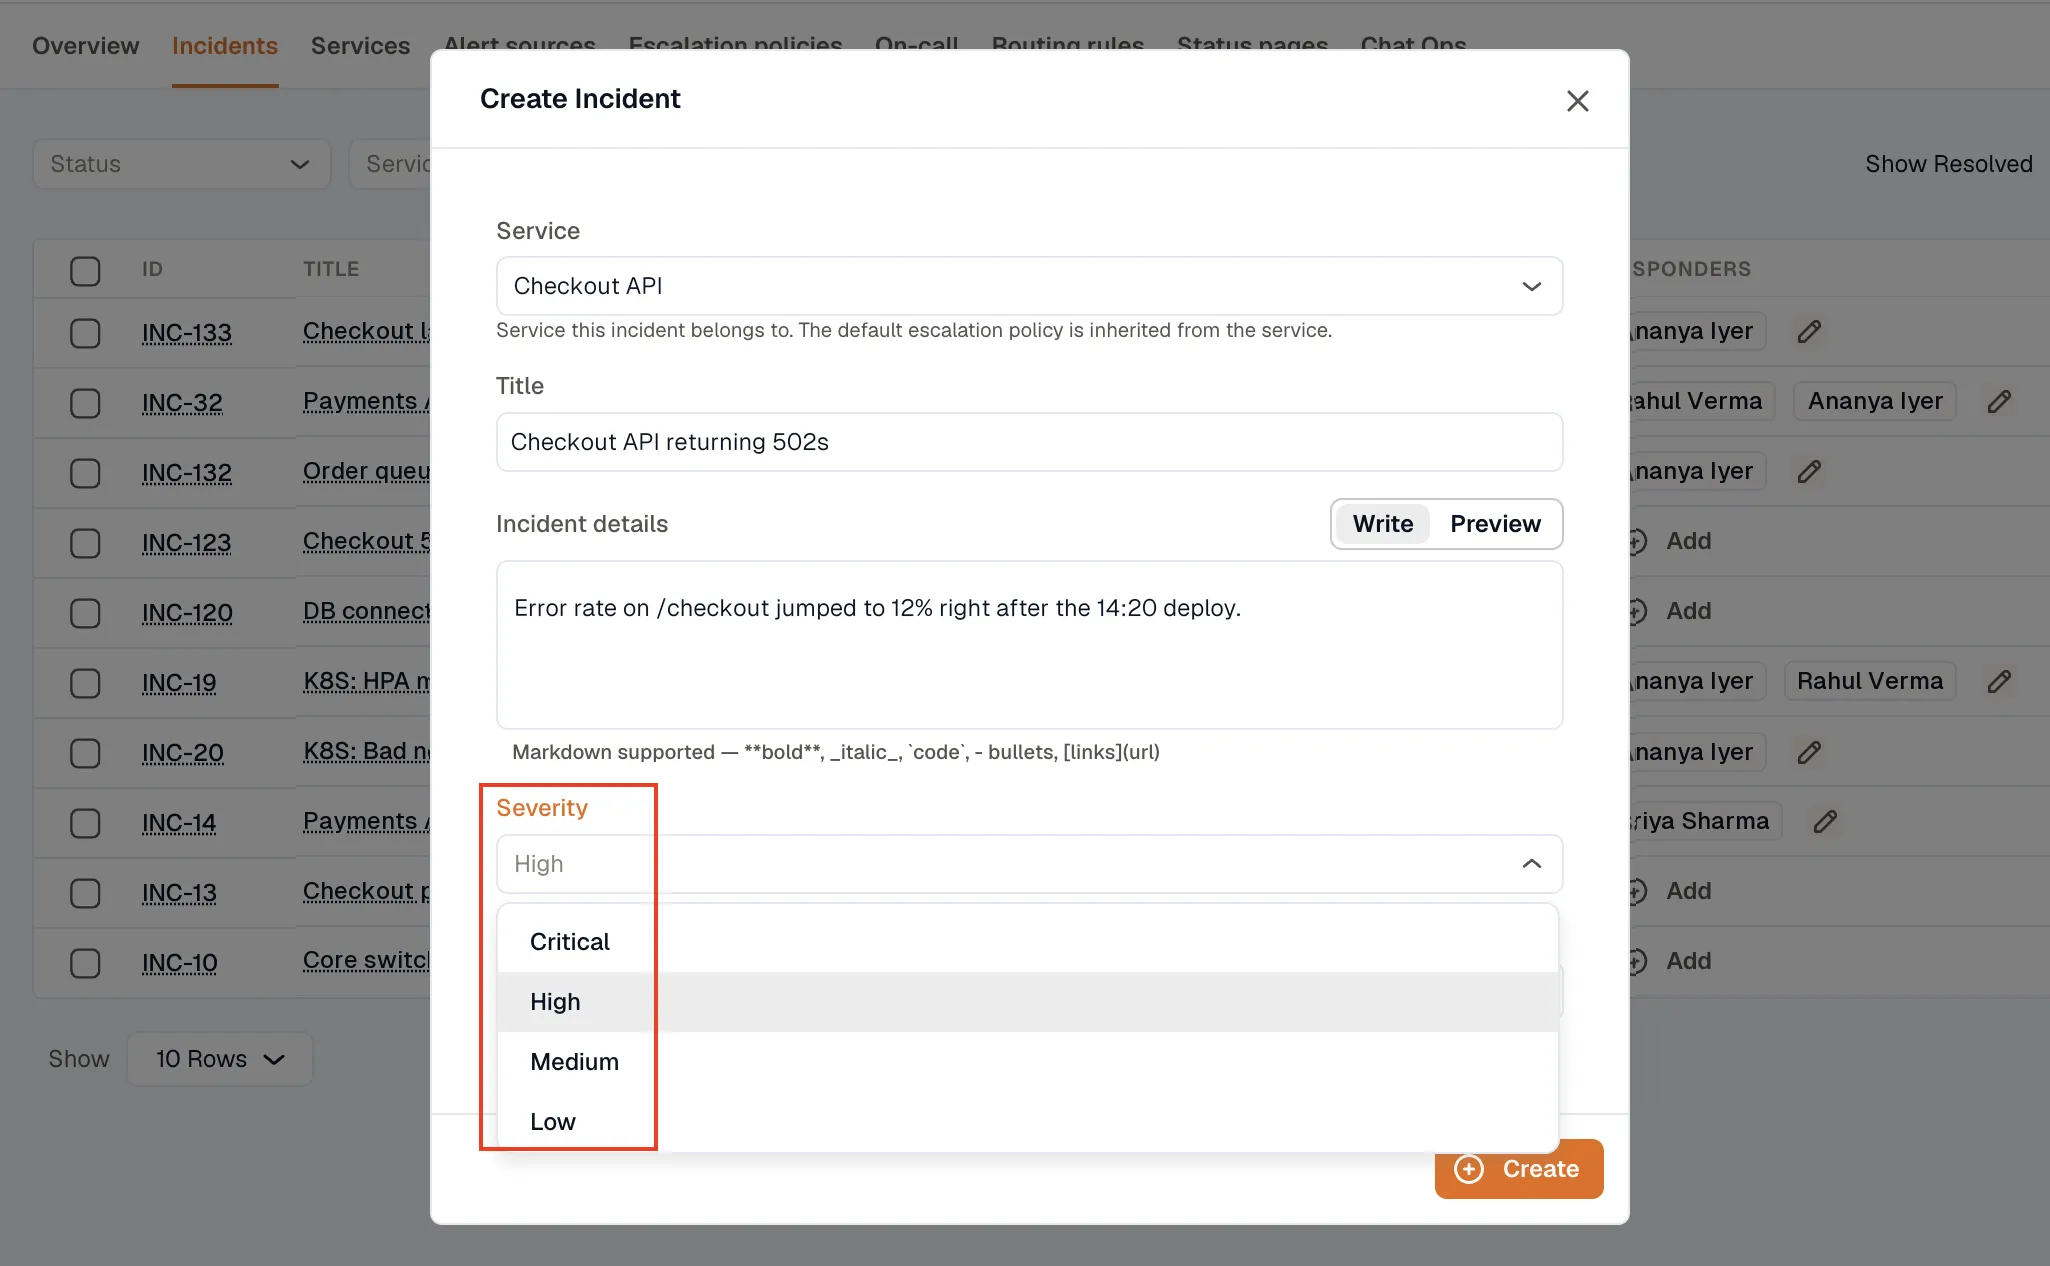Open the Service dropdown showing Checkout API
This screenshot has height=1266, width=2050.
[1029, 286]
